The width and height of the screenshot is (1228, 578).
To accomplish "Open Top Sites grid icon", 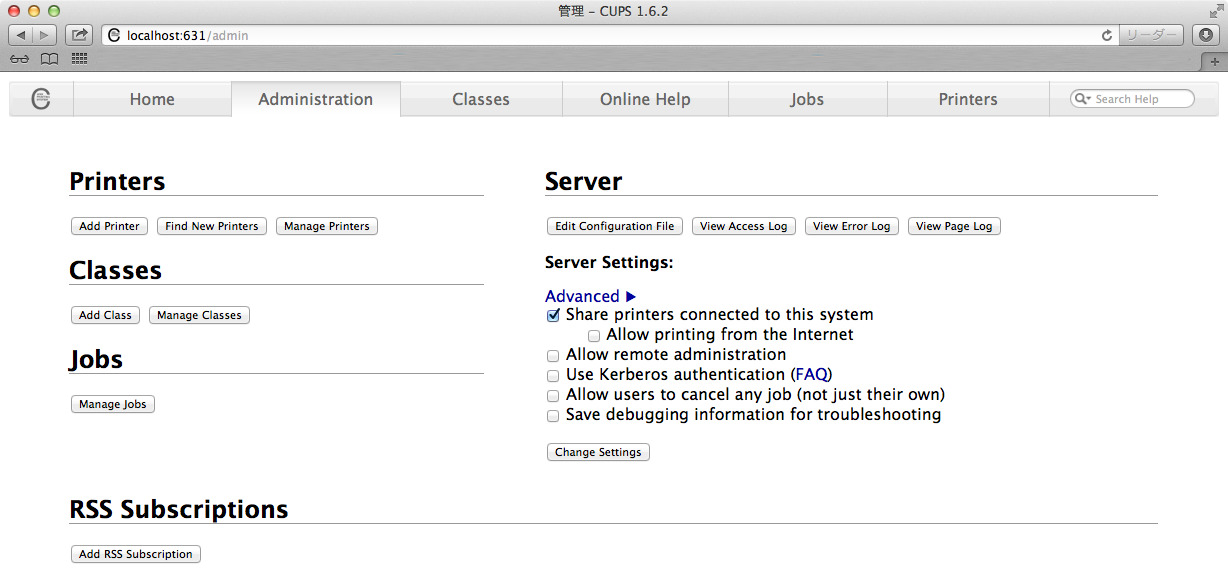I will pos(79,59).
